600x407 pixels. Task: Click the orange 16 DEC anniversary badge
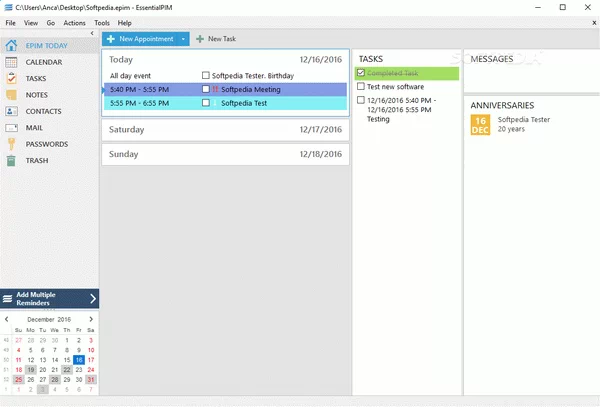[480, 123]
